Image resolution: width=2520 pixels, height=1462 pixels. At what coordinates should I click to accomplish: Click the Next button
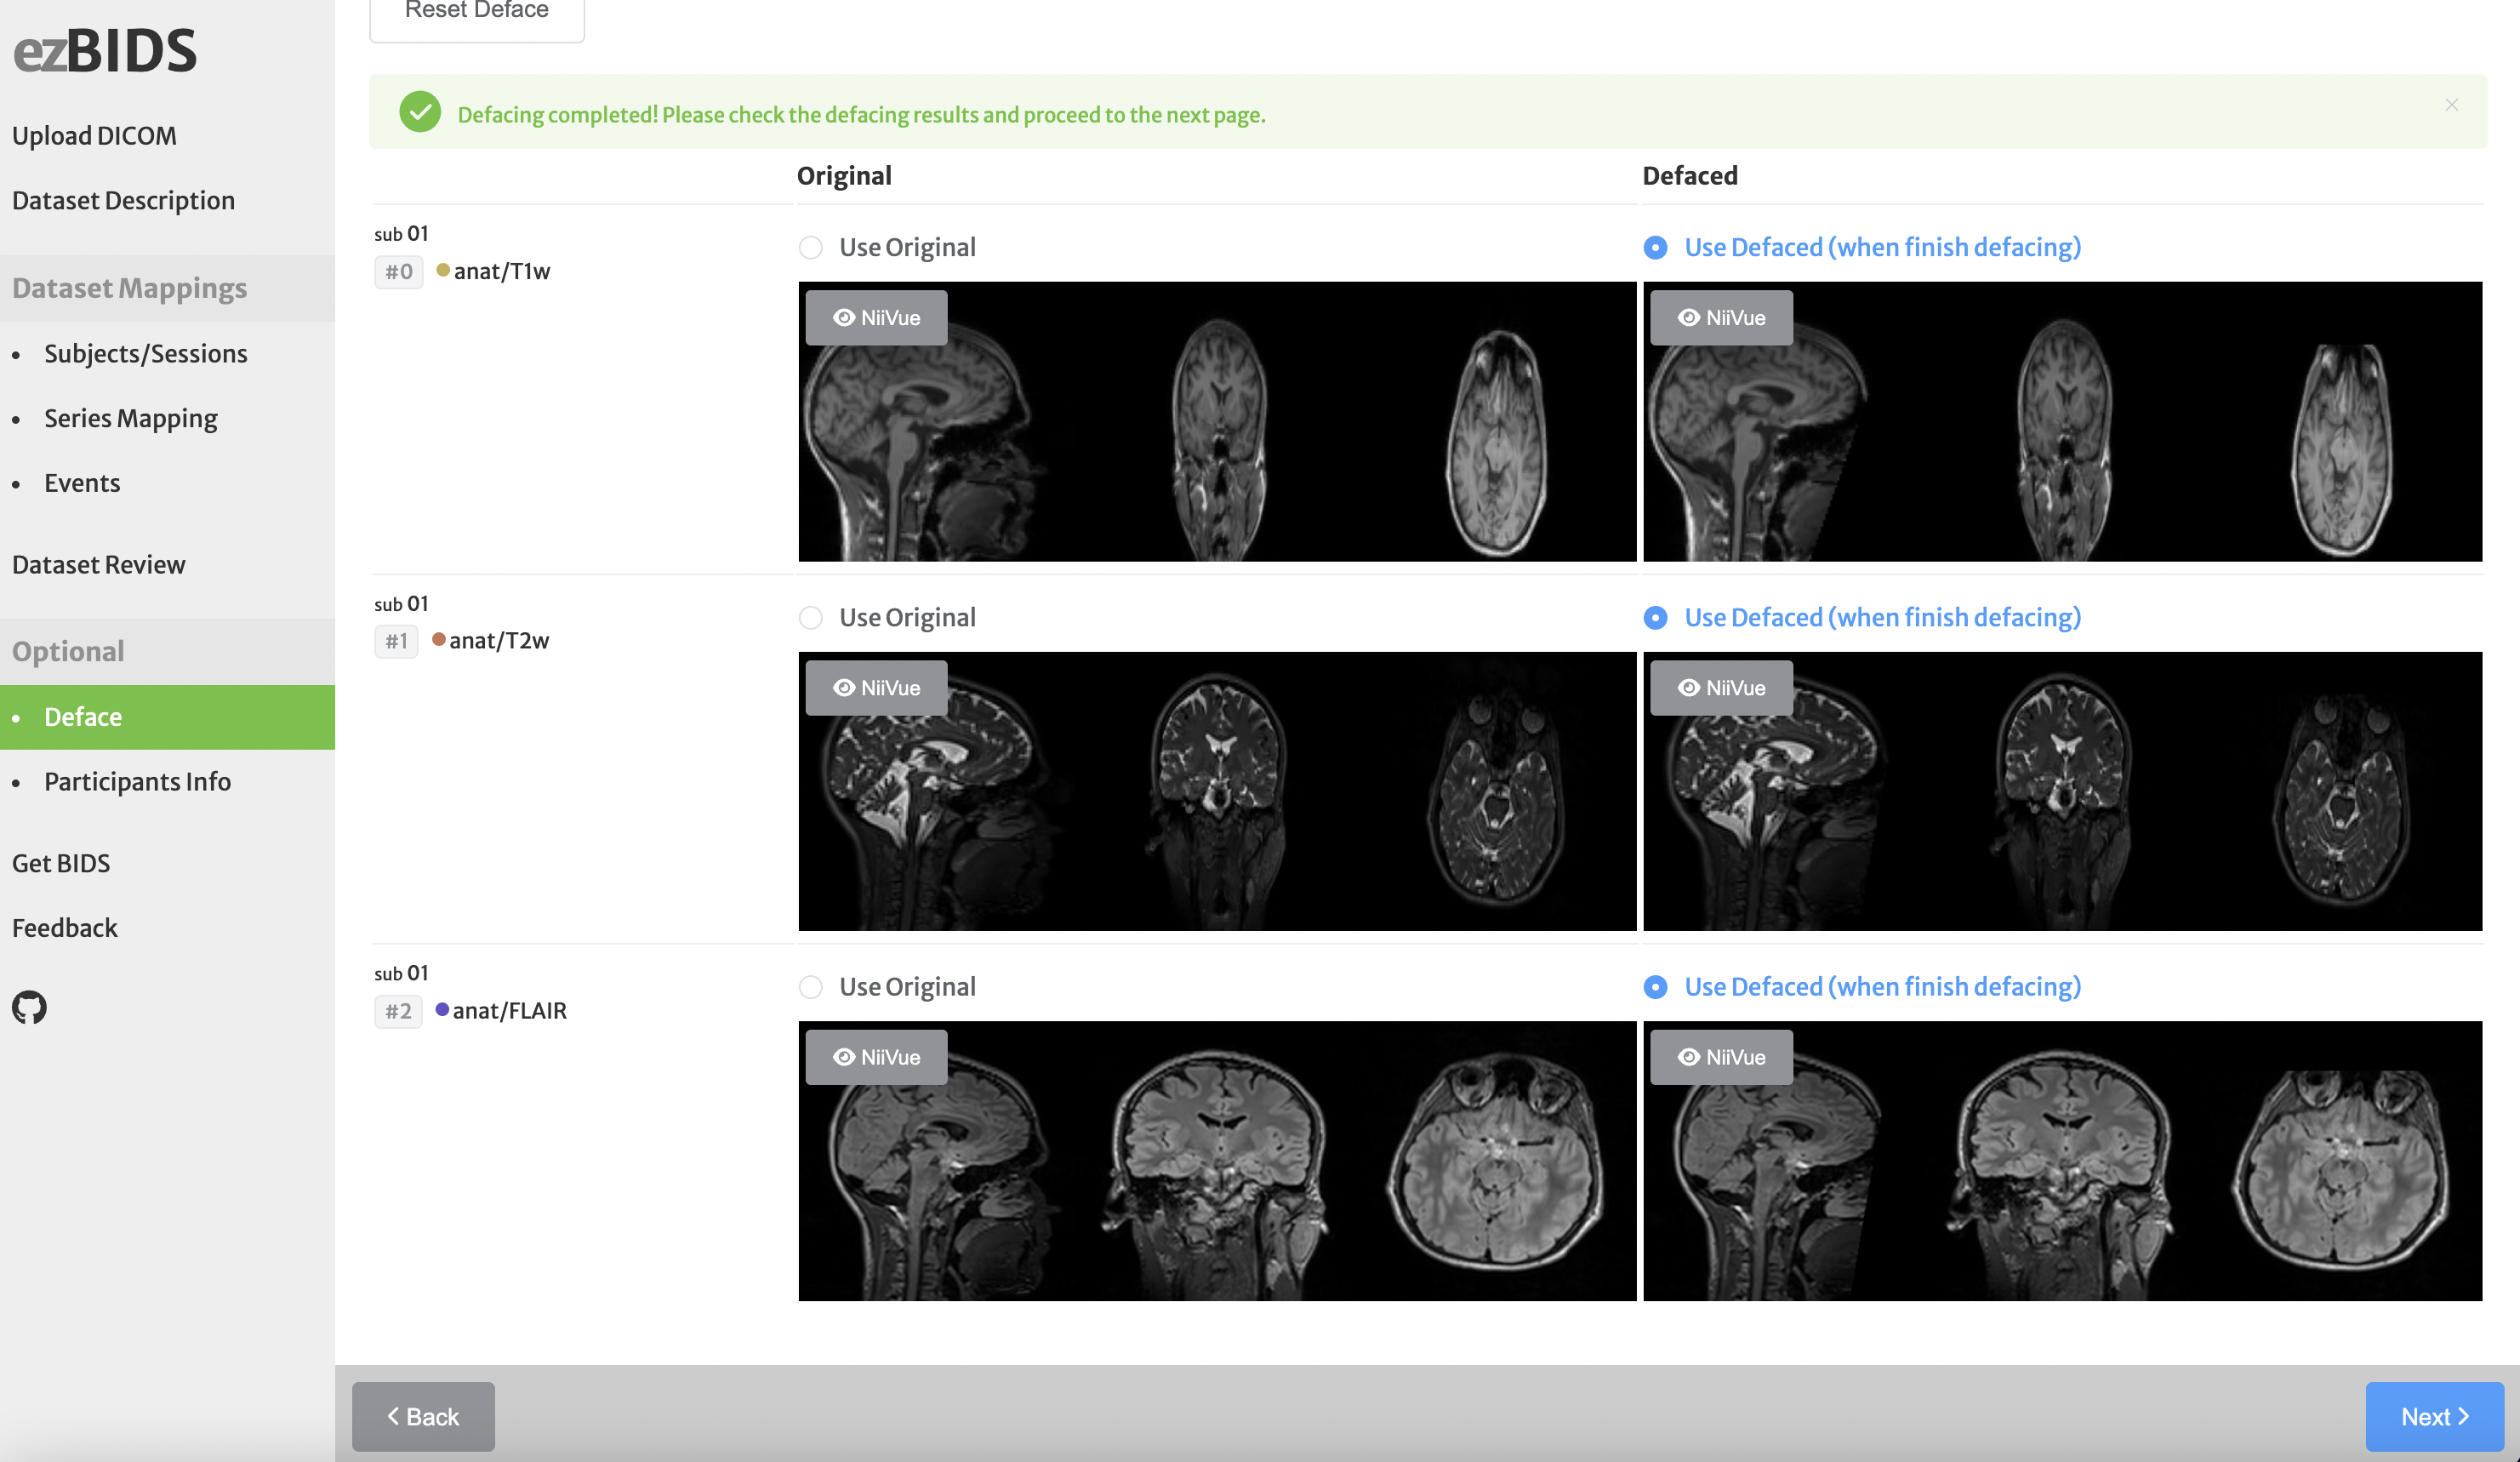click(x=2434, y=1416)
